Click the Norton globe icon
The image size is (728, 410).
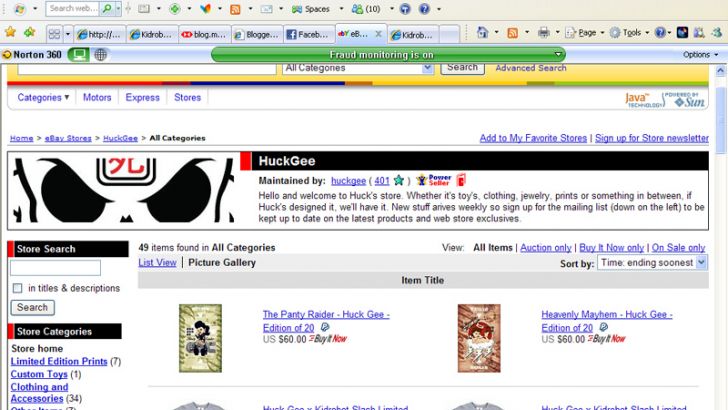click(x=101, y=55)
